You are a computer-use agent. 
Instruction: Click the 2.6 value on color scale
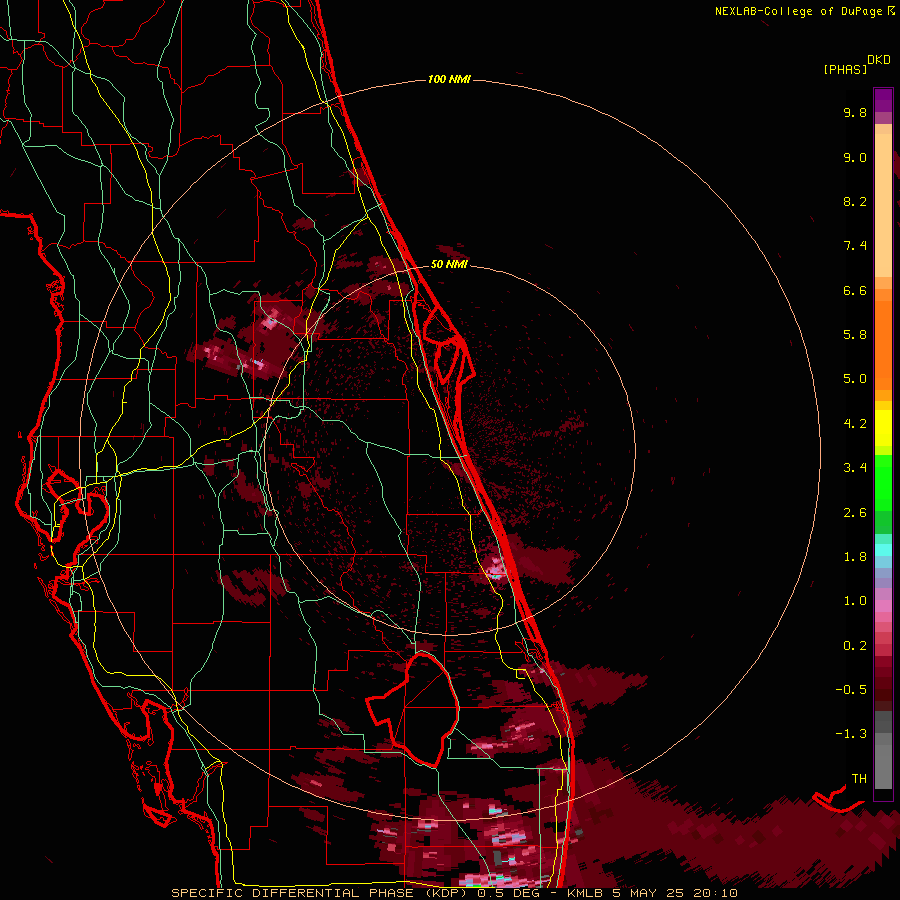855,513
